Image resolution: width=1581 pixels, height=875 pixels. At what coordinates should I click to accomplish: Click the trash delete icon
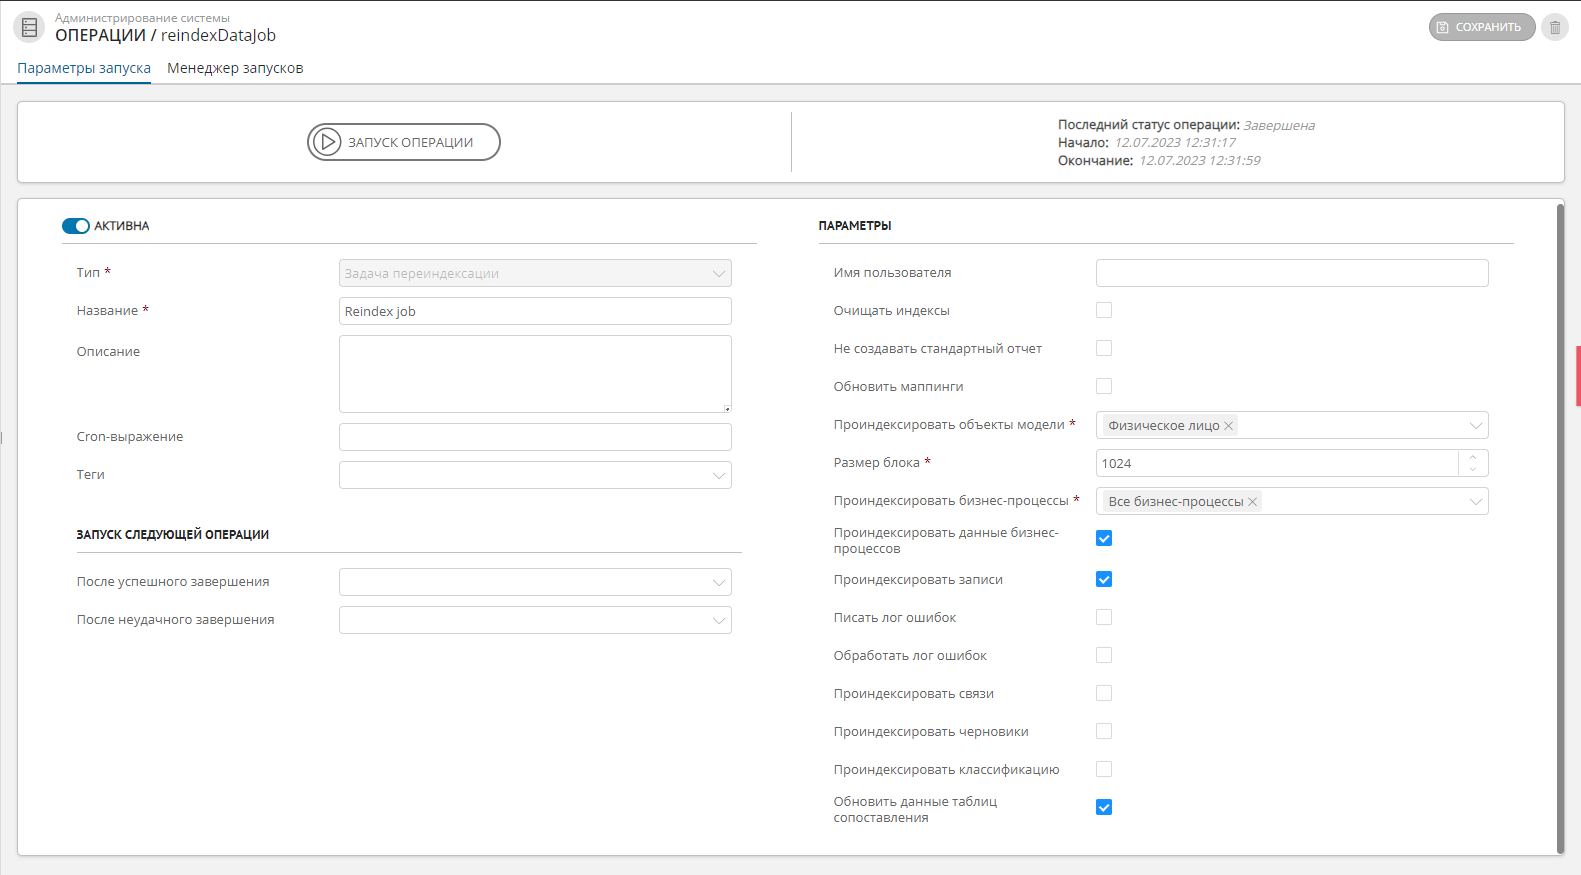[1555, 27]
